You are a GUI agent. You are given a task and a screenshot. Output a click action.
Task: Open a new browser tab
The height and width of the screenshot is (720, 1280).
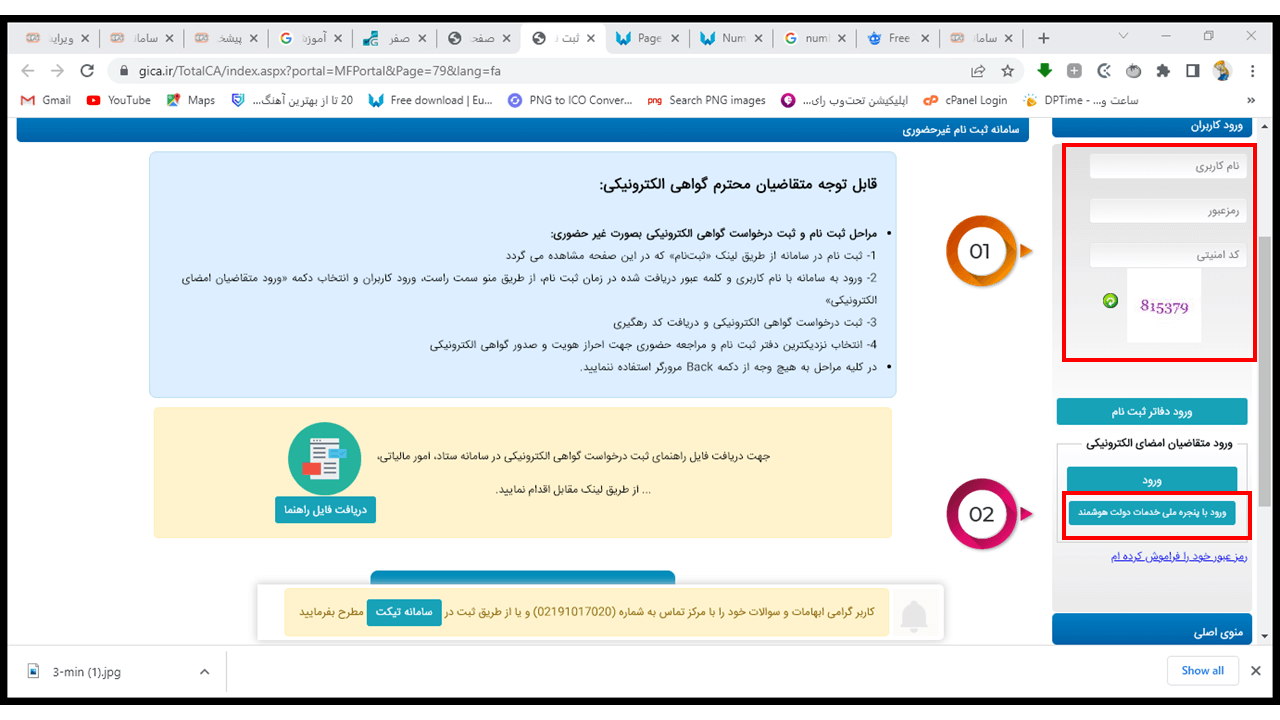[1044, 38]
